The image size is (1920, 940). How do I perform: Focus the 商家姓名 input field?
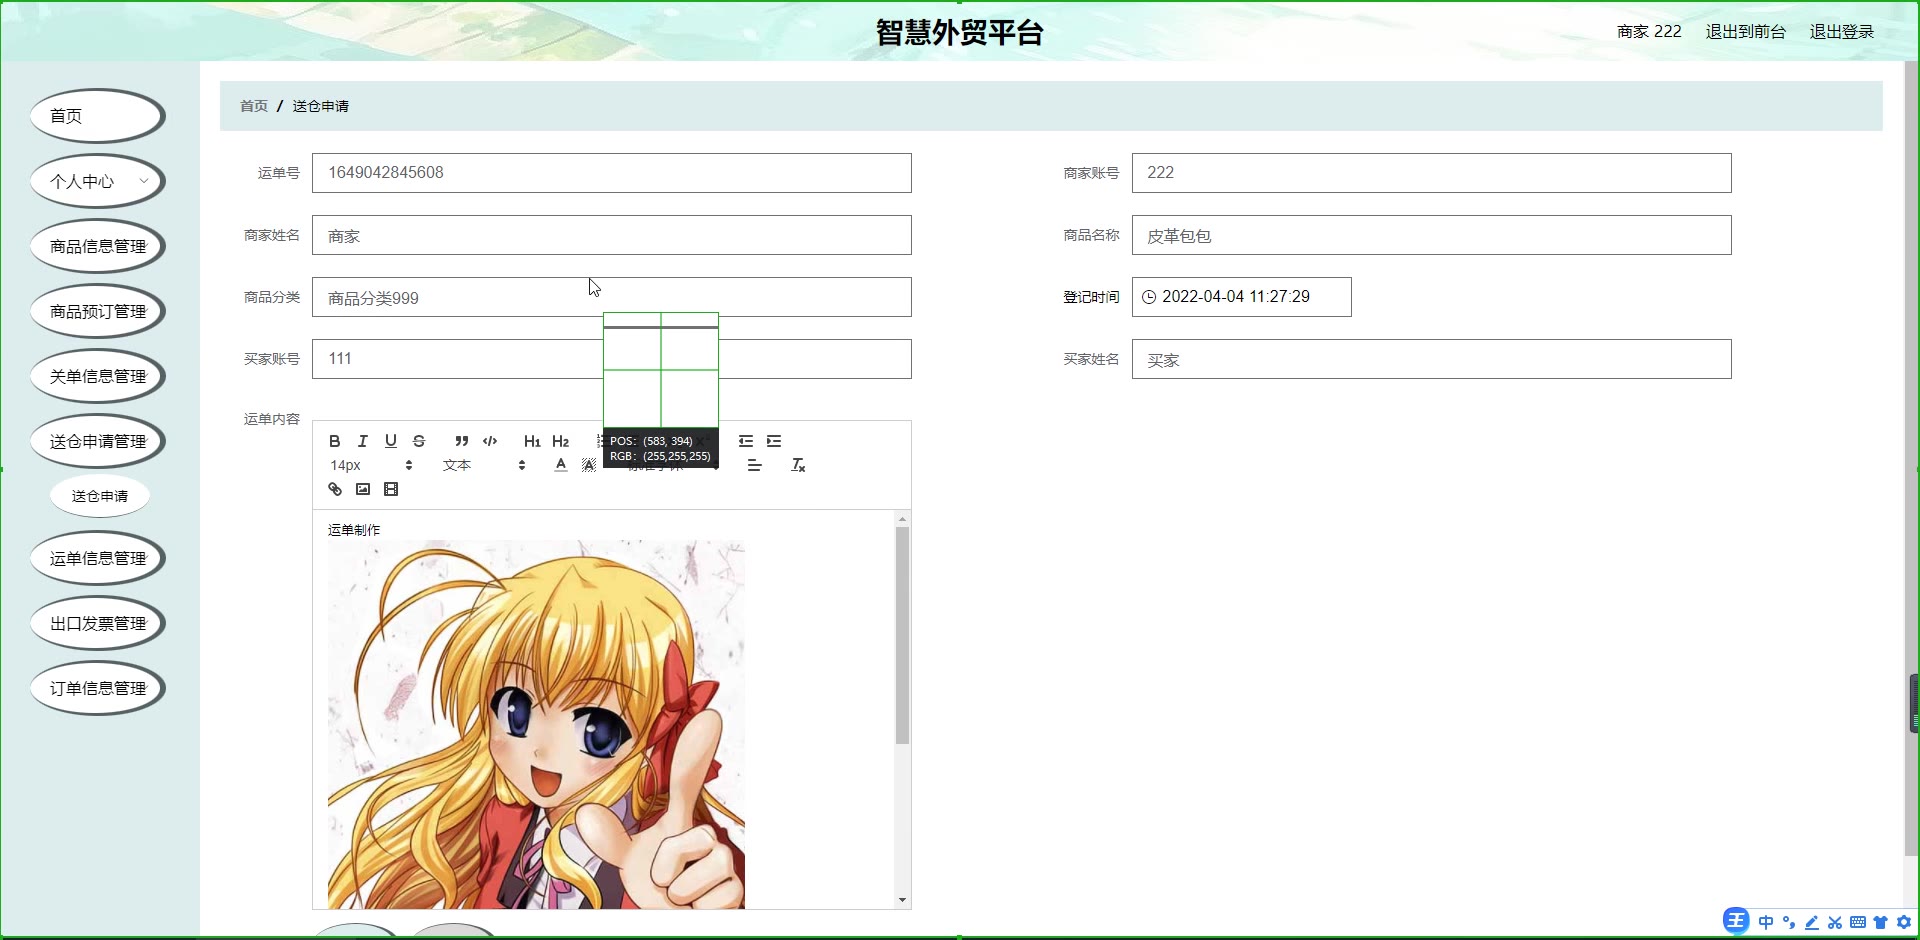pyautogui.click(x=612, y=235)
